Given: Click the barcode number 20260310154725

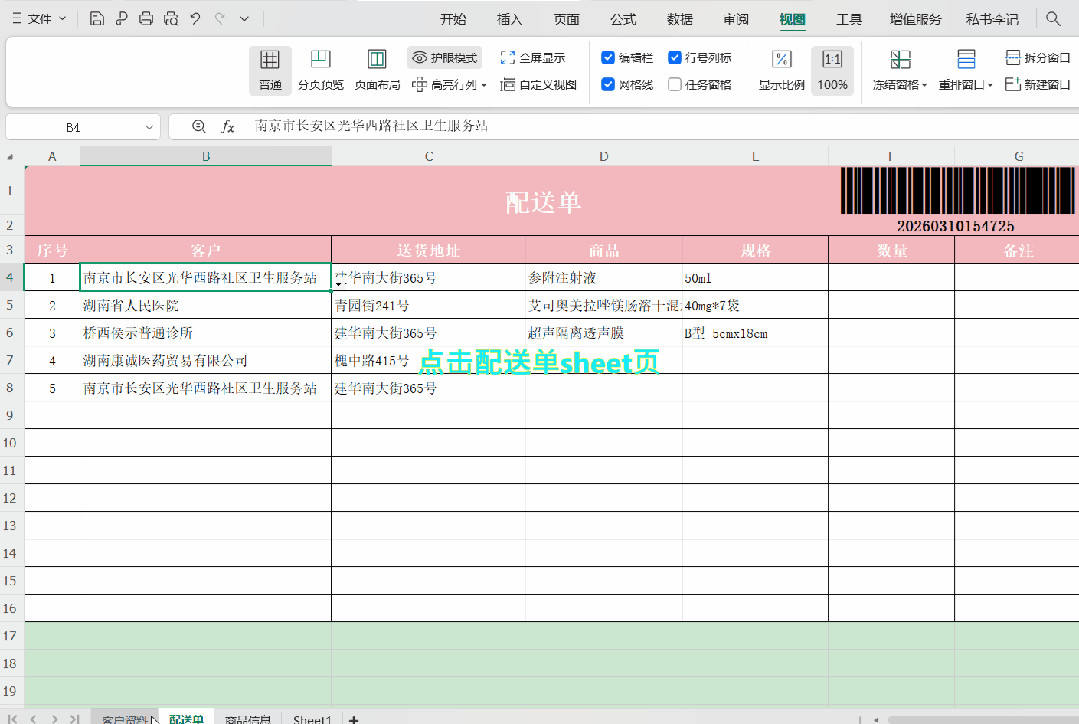Looking at the screenshot, I should point(955,226).
